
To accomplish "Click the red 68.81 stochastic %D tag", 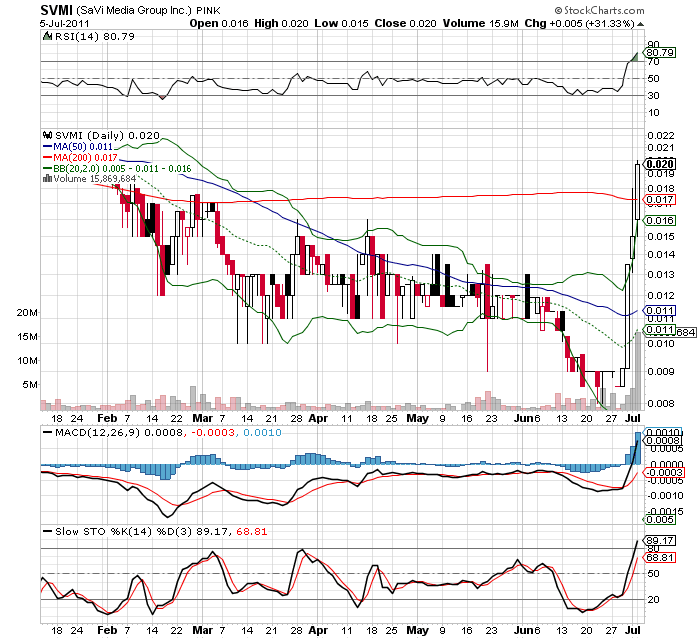I will (660, 558).
